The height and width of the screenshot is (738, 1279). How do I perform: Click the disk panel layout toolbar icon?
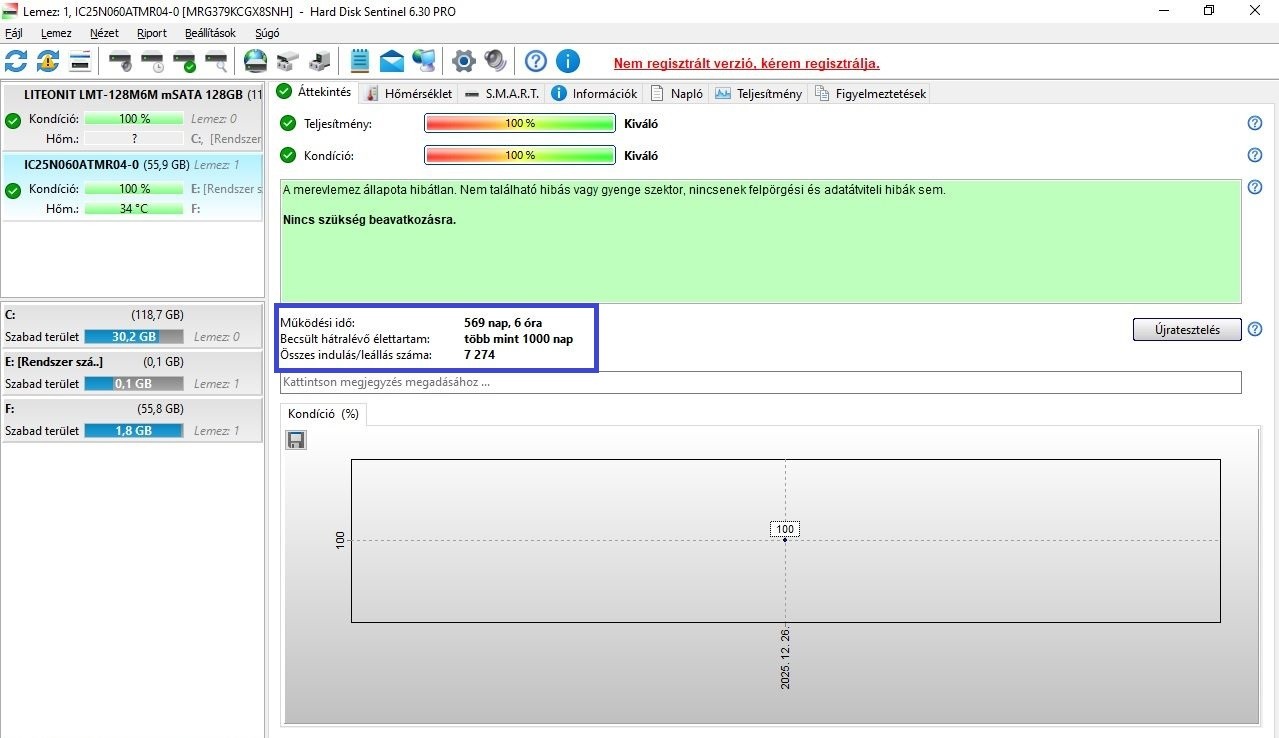tap(81, 61)
